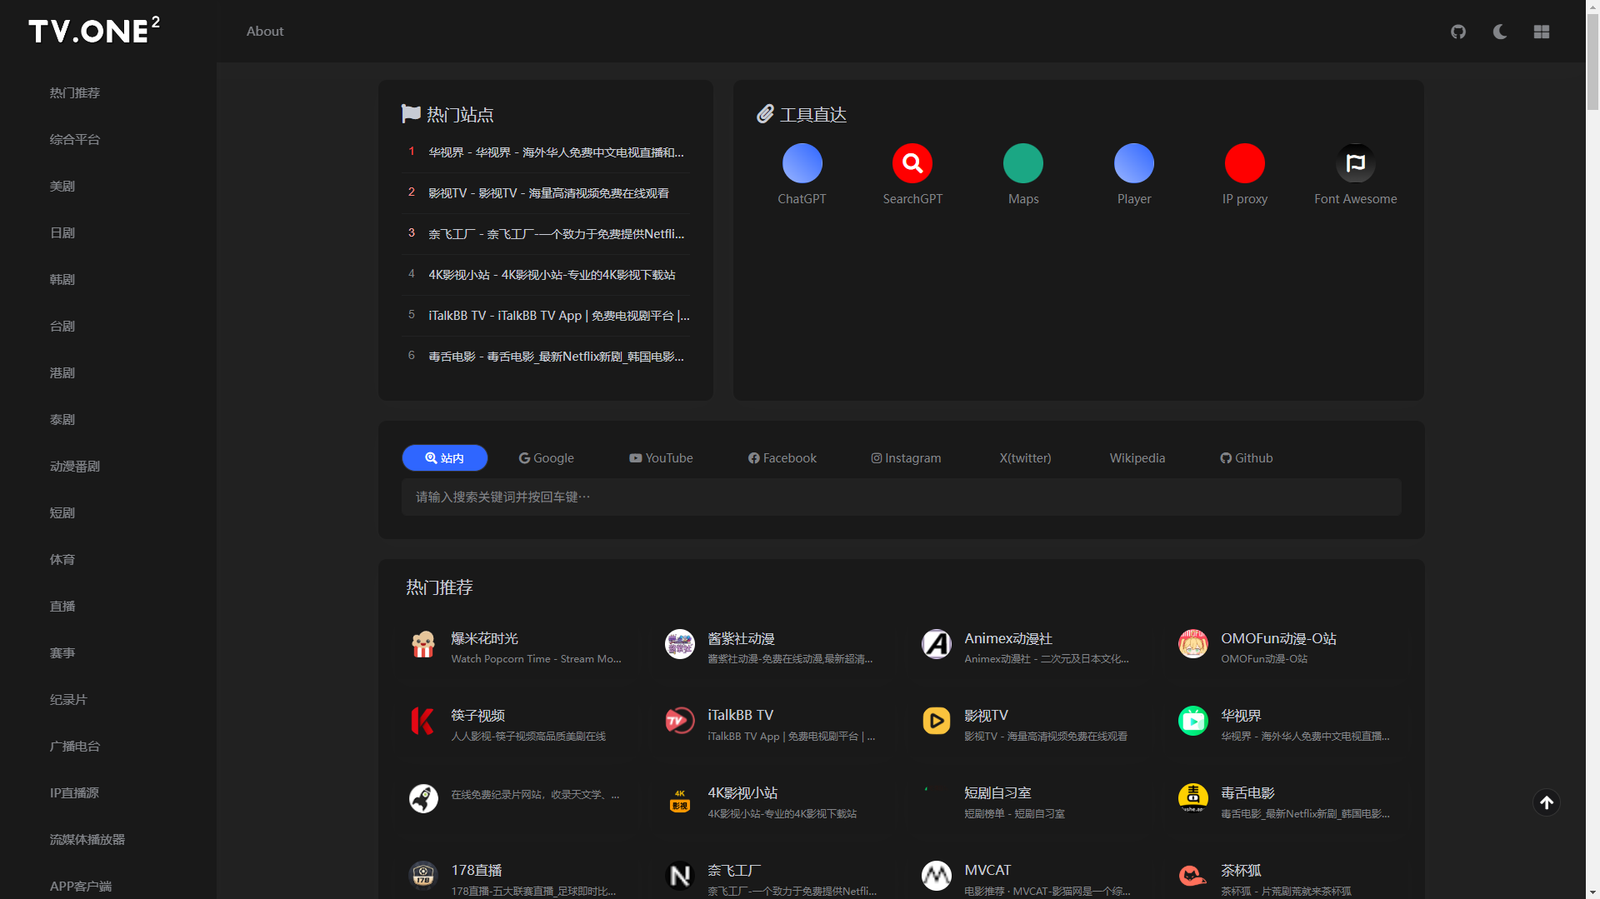
Task: Open 体育 sidebar category
Action: [62, 560]
